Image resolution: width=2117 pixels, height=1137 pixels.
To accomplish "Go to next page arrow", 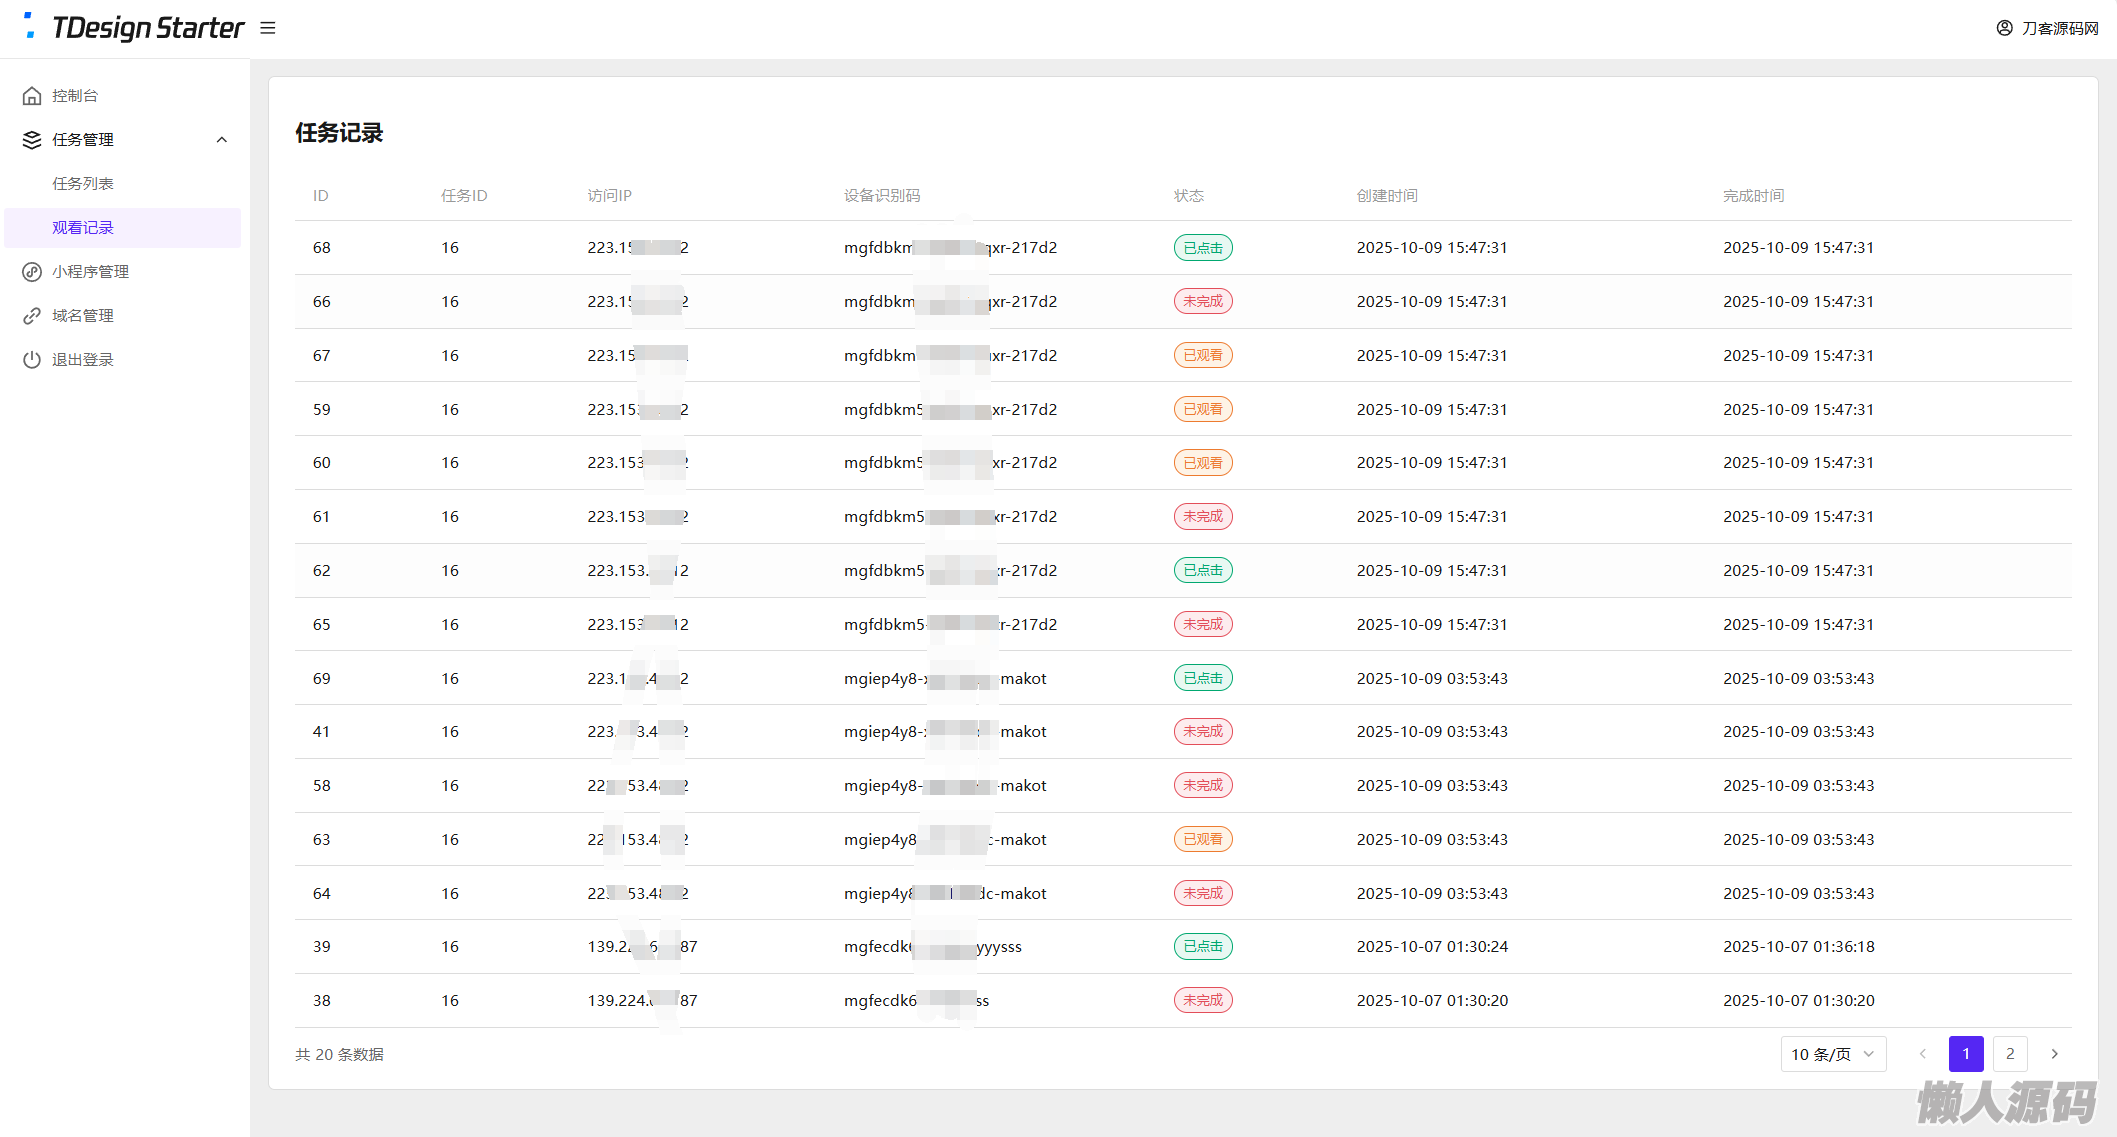I will [x=2054, y=1054].
